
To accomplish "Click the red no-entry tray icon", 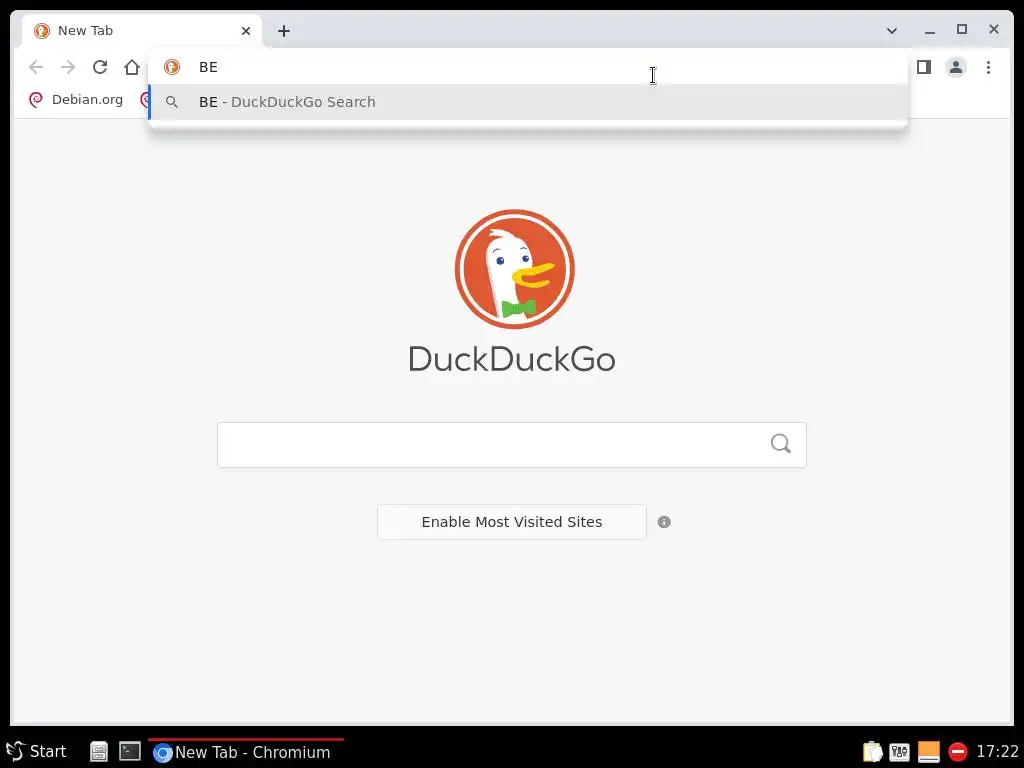I will click(957, 752).
